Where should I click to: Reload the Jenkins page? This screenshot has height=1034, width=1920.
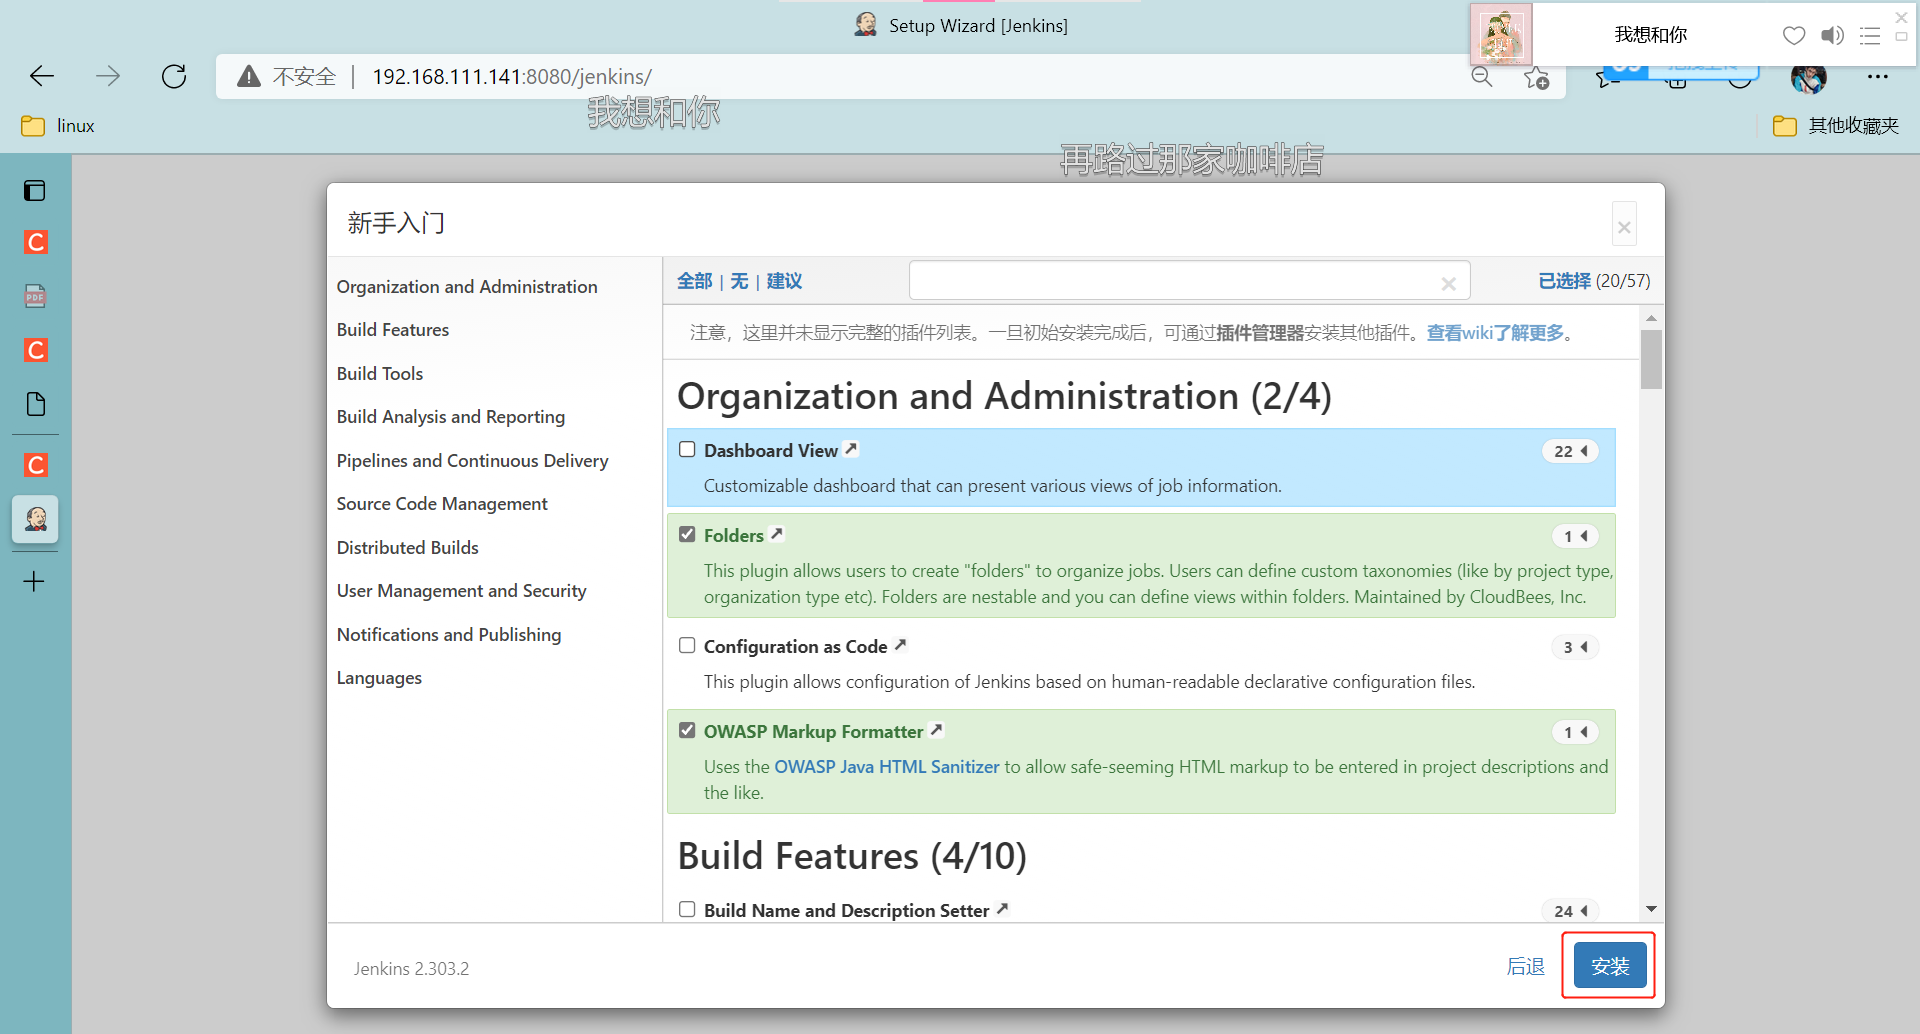[174, 76]
